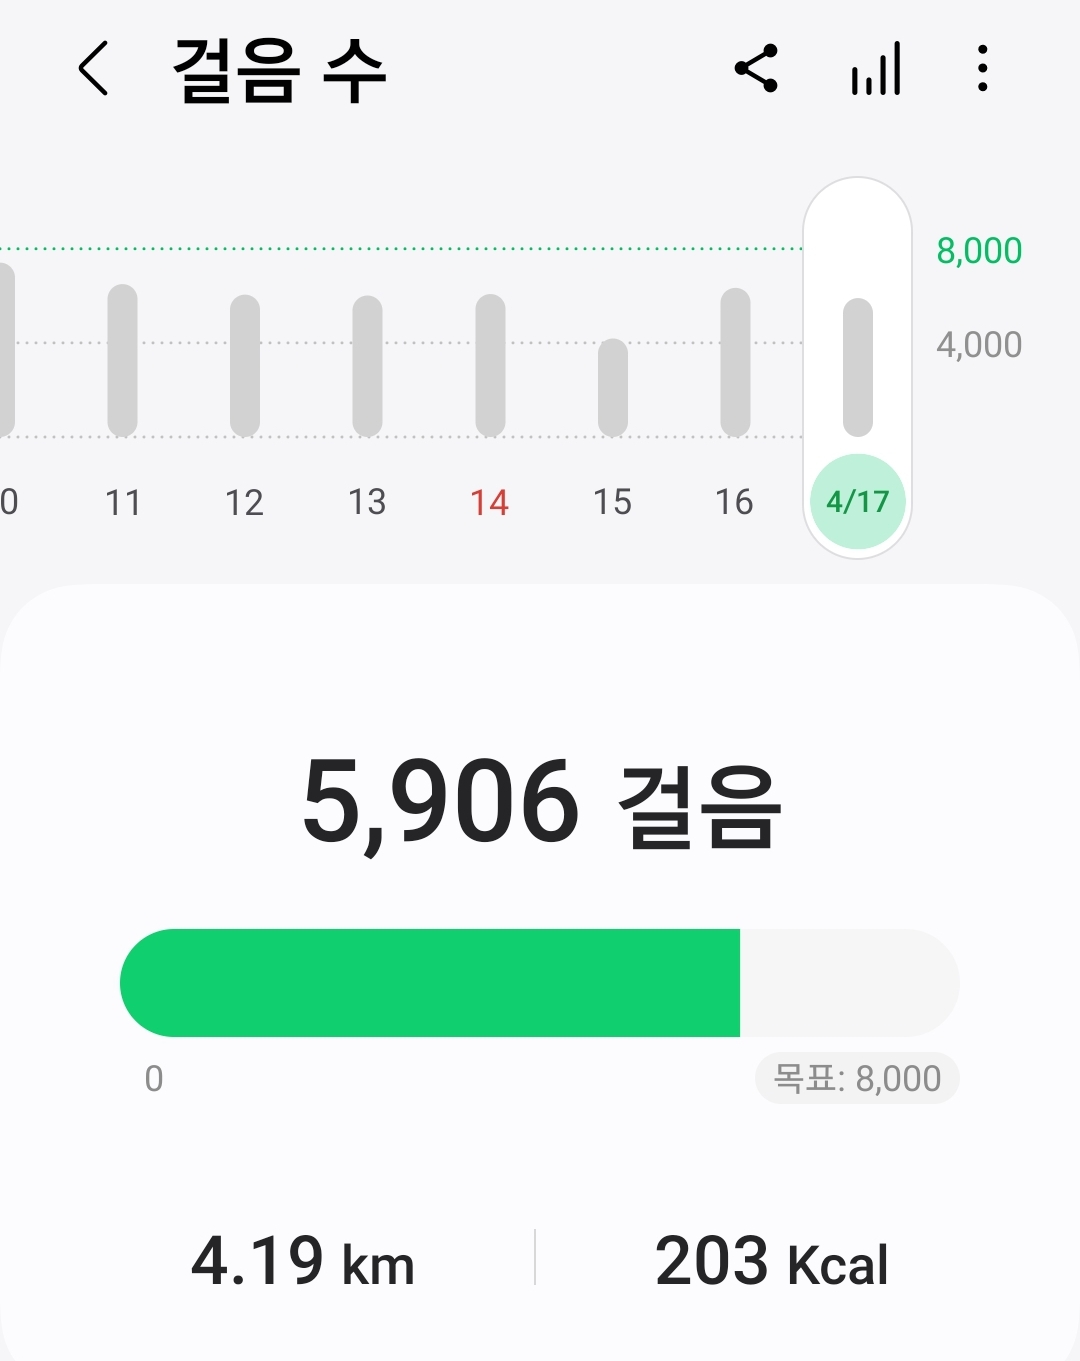Viewport: 1080px width, 1361px height.
Task: Tap the share icon
Action: pos(756,69)
